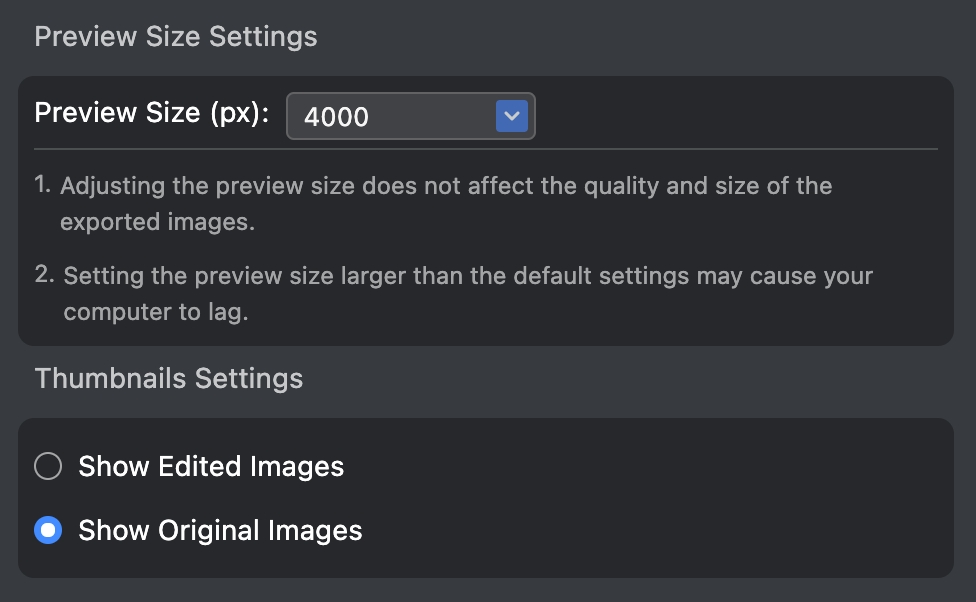Click empty area right of Show Original Images
Viewport: 976px width, 602px height.
[x=650, y=530]
